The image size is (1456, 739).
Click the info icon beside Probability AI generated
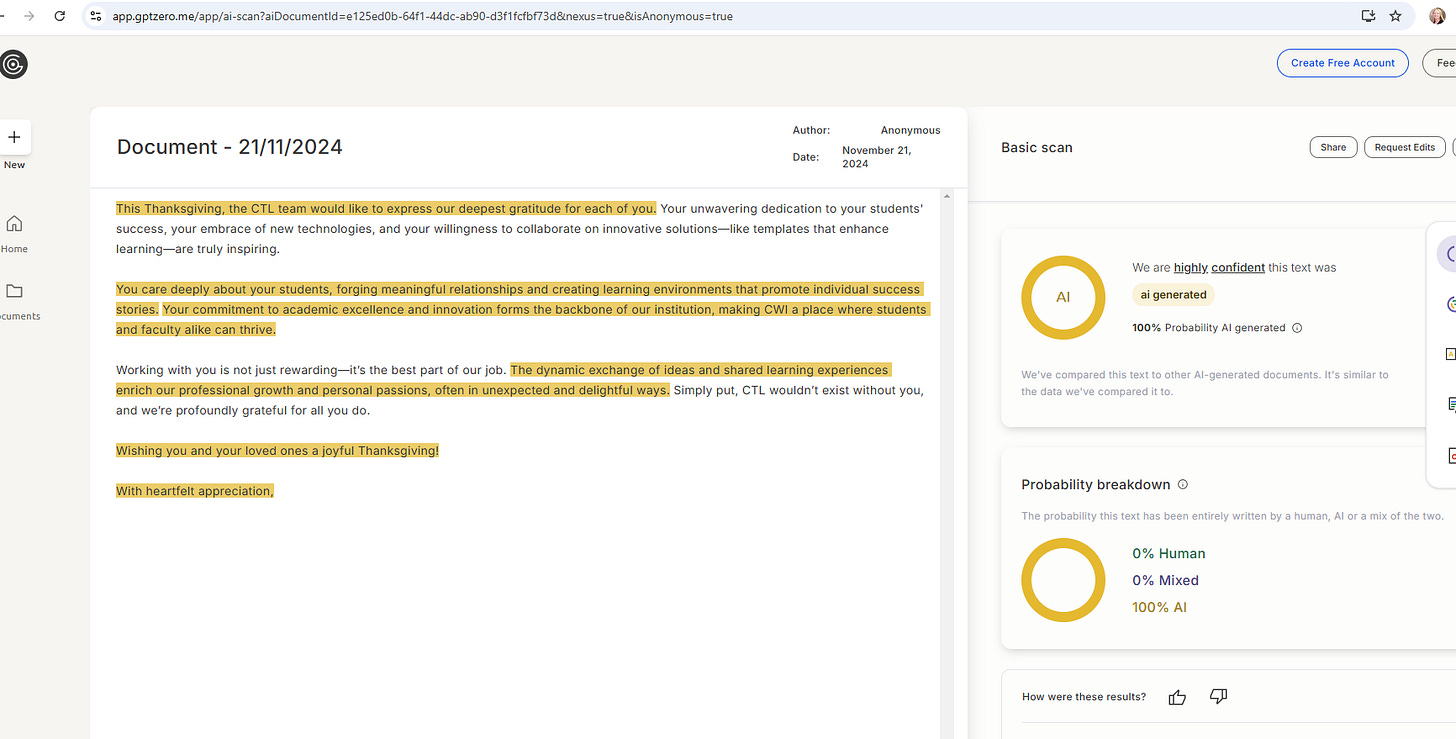[1297, 328]
